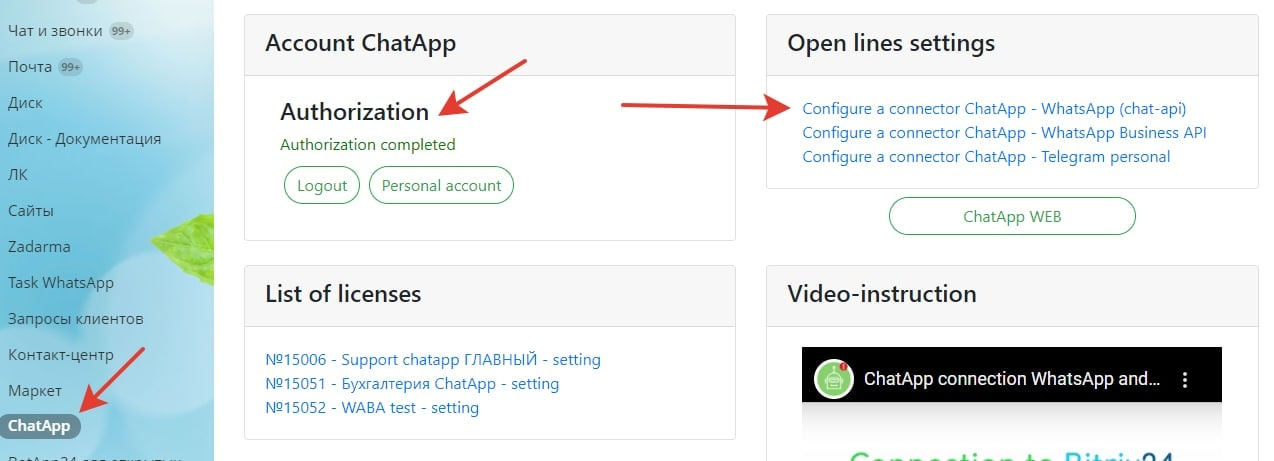Open license №15051 Бухгалтерия ChatApp setting

click(x=412, y=383)
